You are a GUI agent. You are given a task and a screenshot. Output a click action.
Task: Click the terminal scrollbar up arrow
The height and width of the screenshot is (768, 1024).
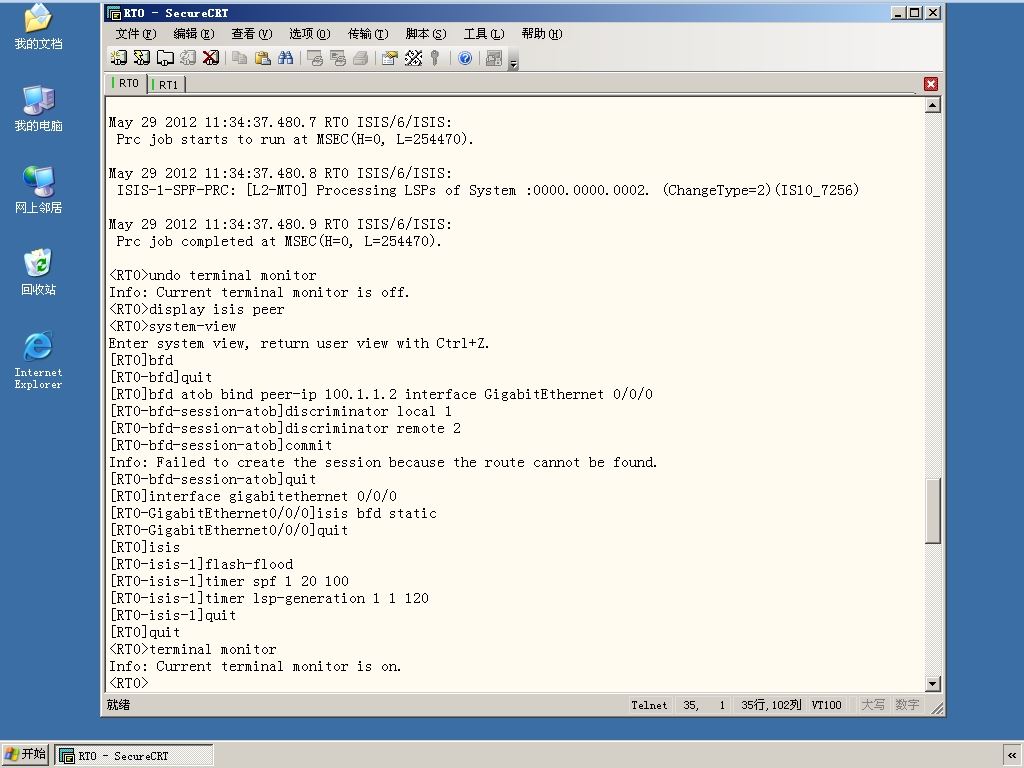(933, 105)
